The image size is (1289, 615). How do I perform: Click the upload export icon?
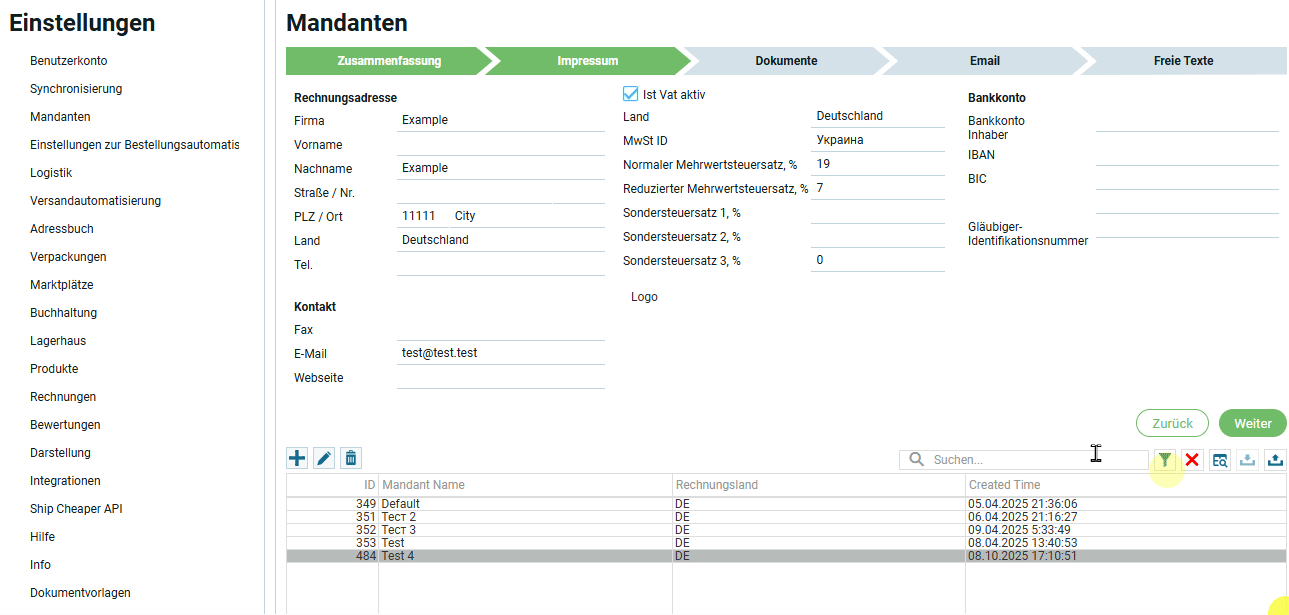(1275, 460)
